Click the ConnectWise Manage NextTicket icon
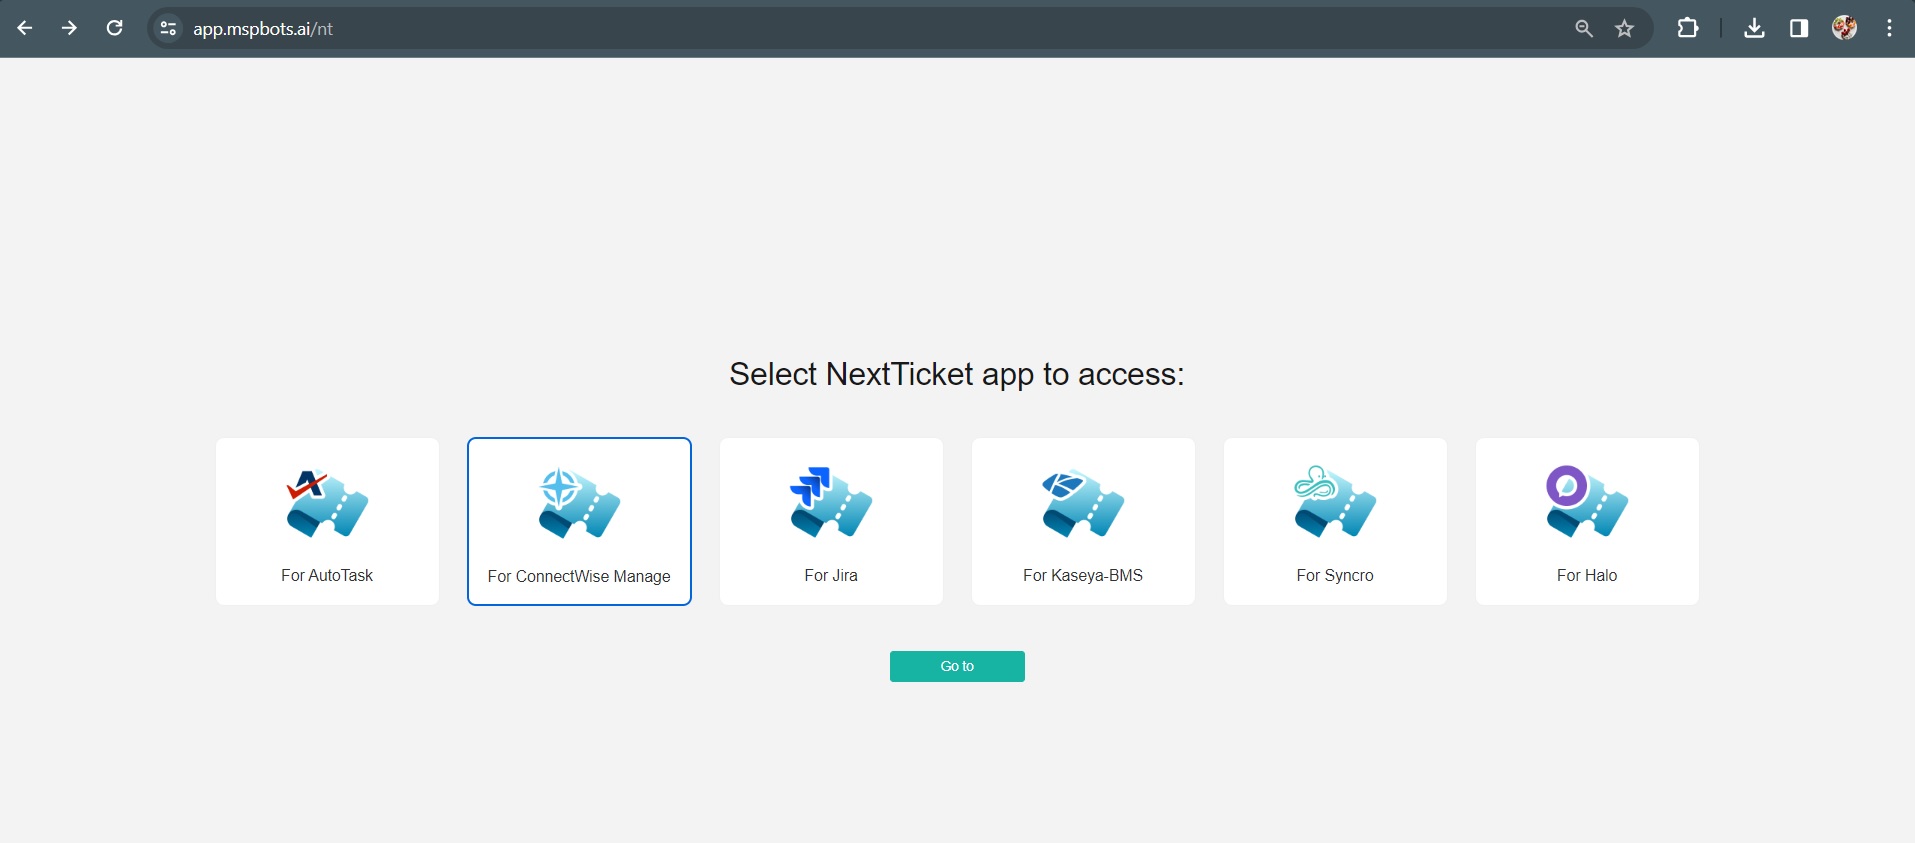Viewport: 1915px width, 843px height. [x=579, y=503]
